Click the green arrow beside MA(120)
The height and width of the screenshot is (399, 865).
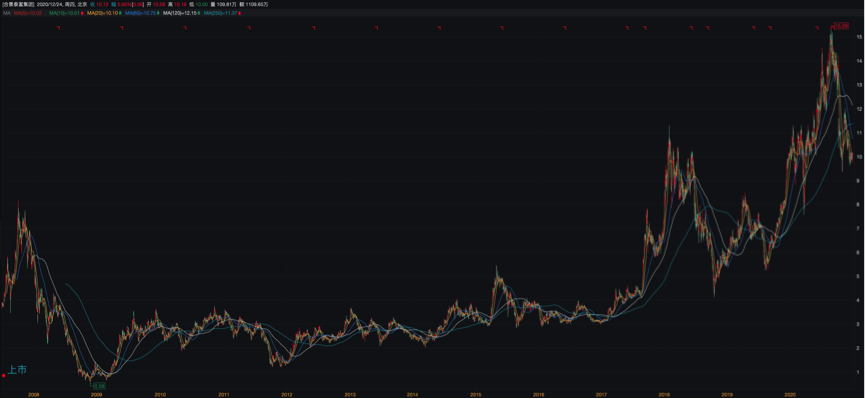pyautogui.click(x=199, y=13)
